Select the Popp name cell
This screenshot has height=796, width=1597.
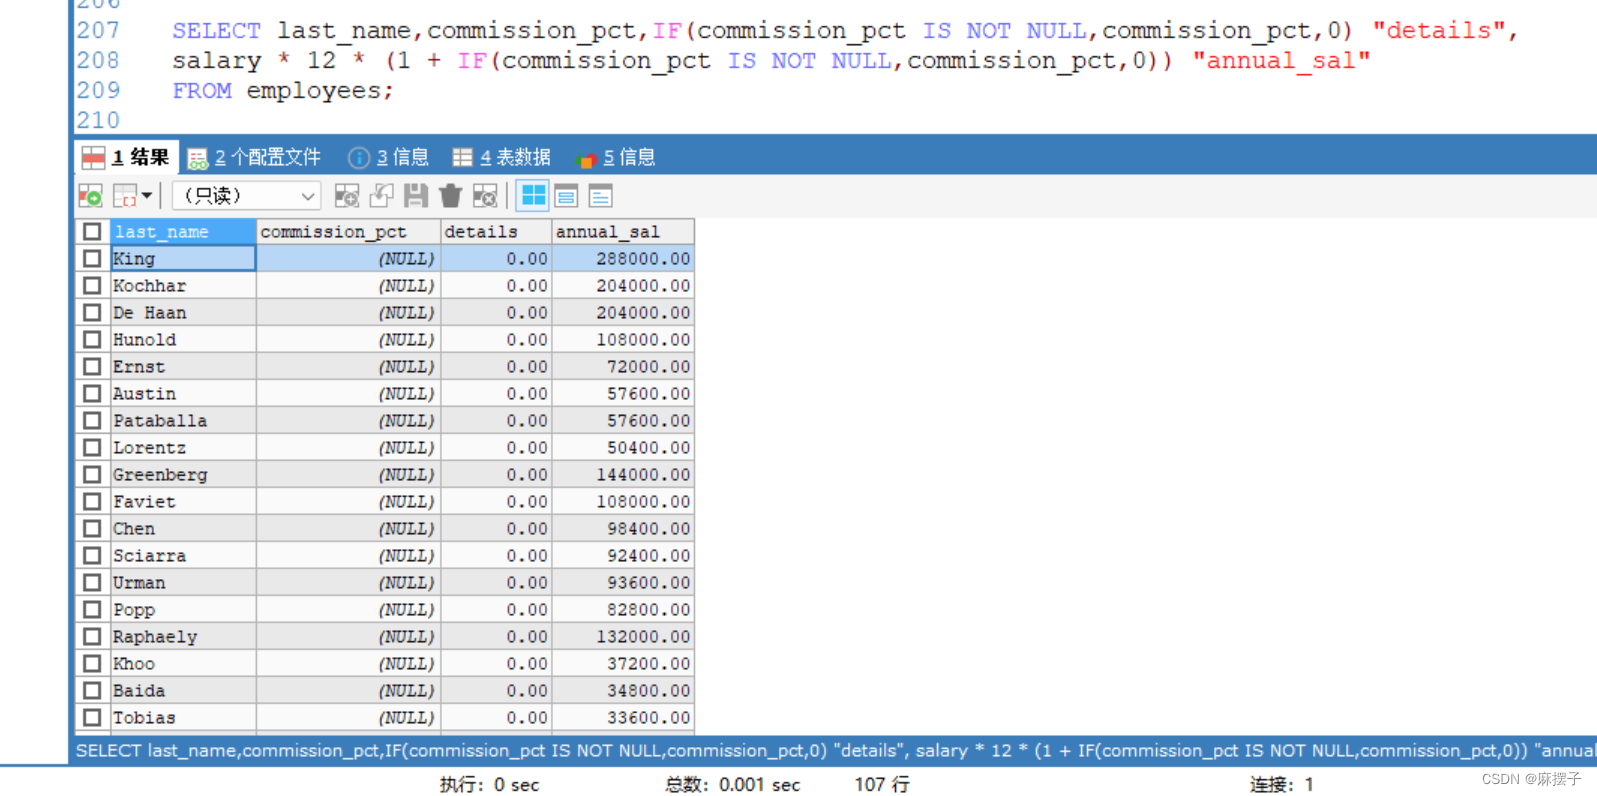[183, 609]
